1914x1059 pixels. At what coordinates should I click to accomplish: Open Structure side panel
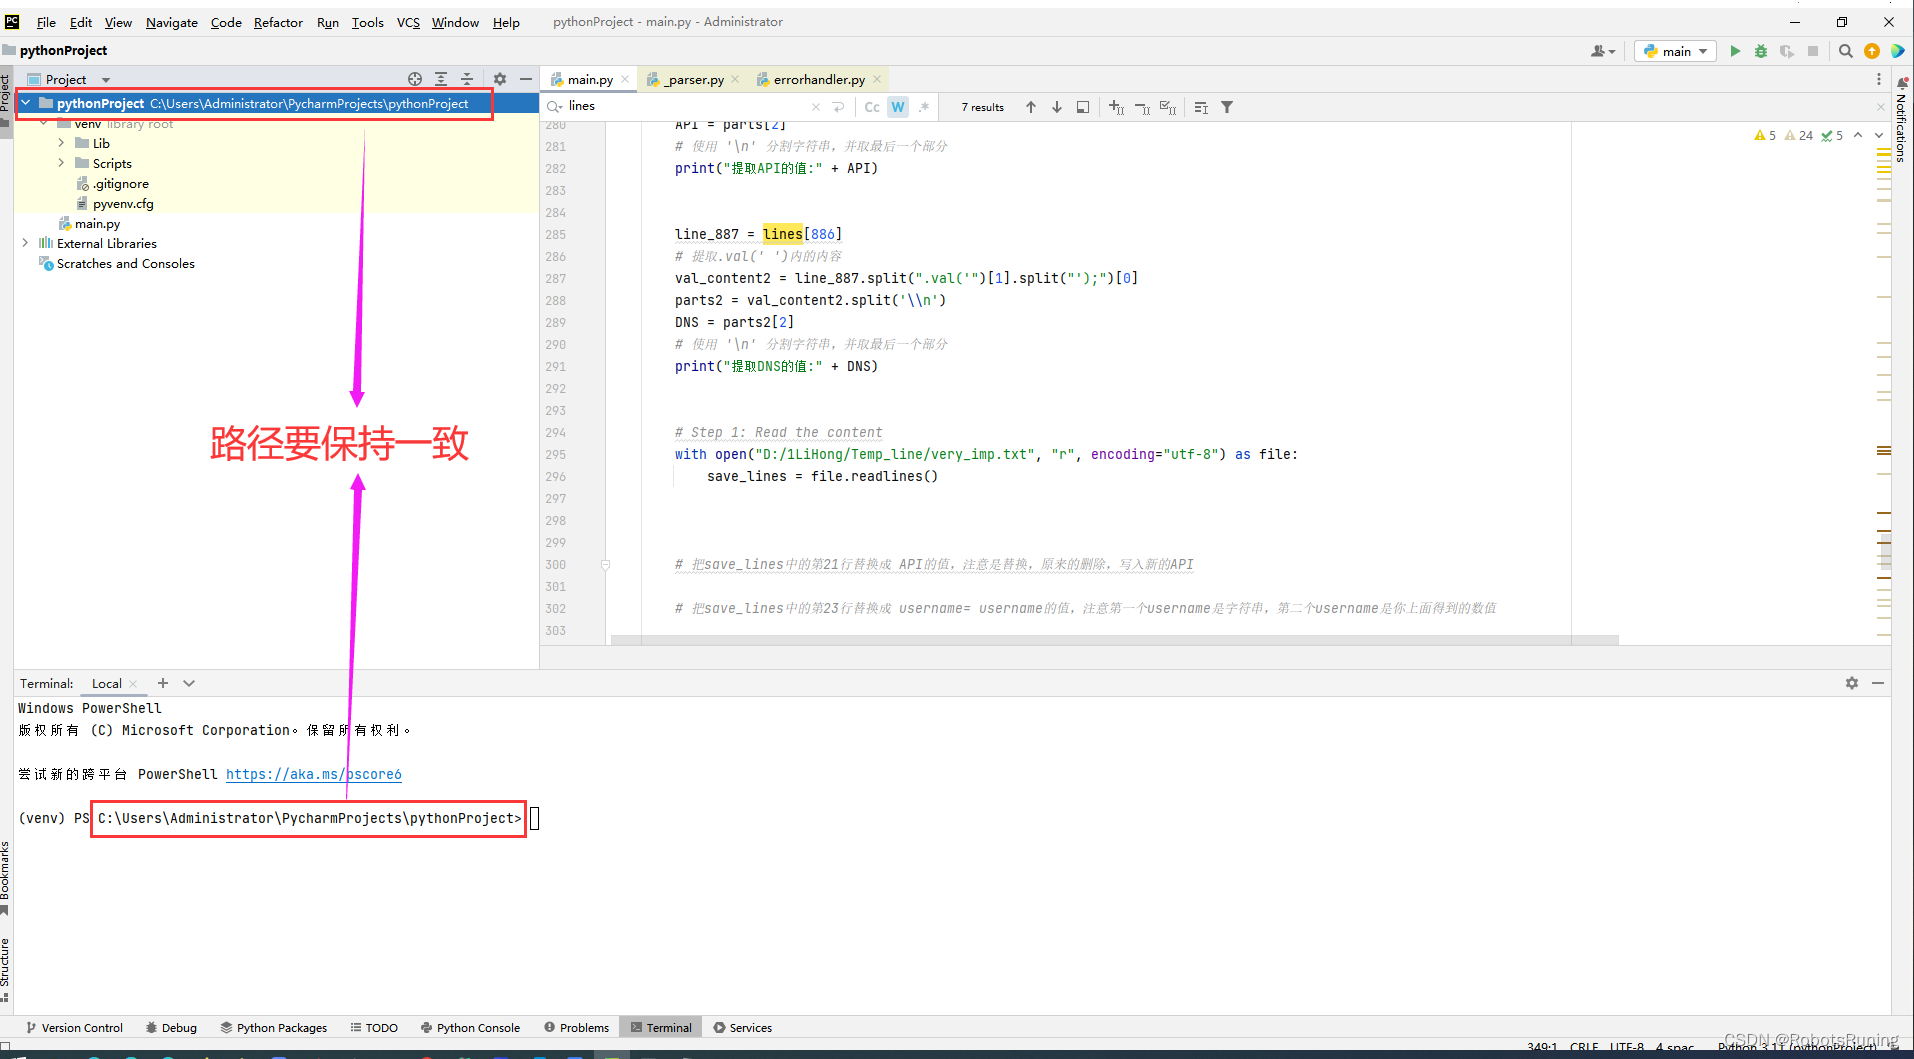coord(5,968)
